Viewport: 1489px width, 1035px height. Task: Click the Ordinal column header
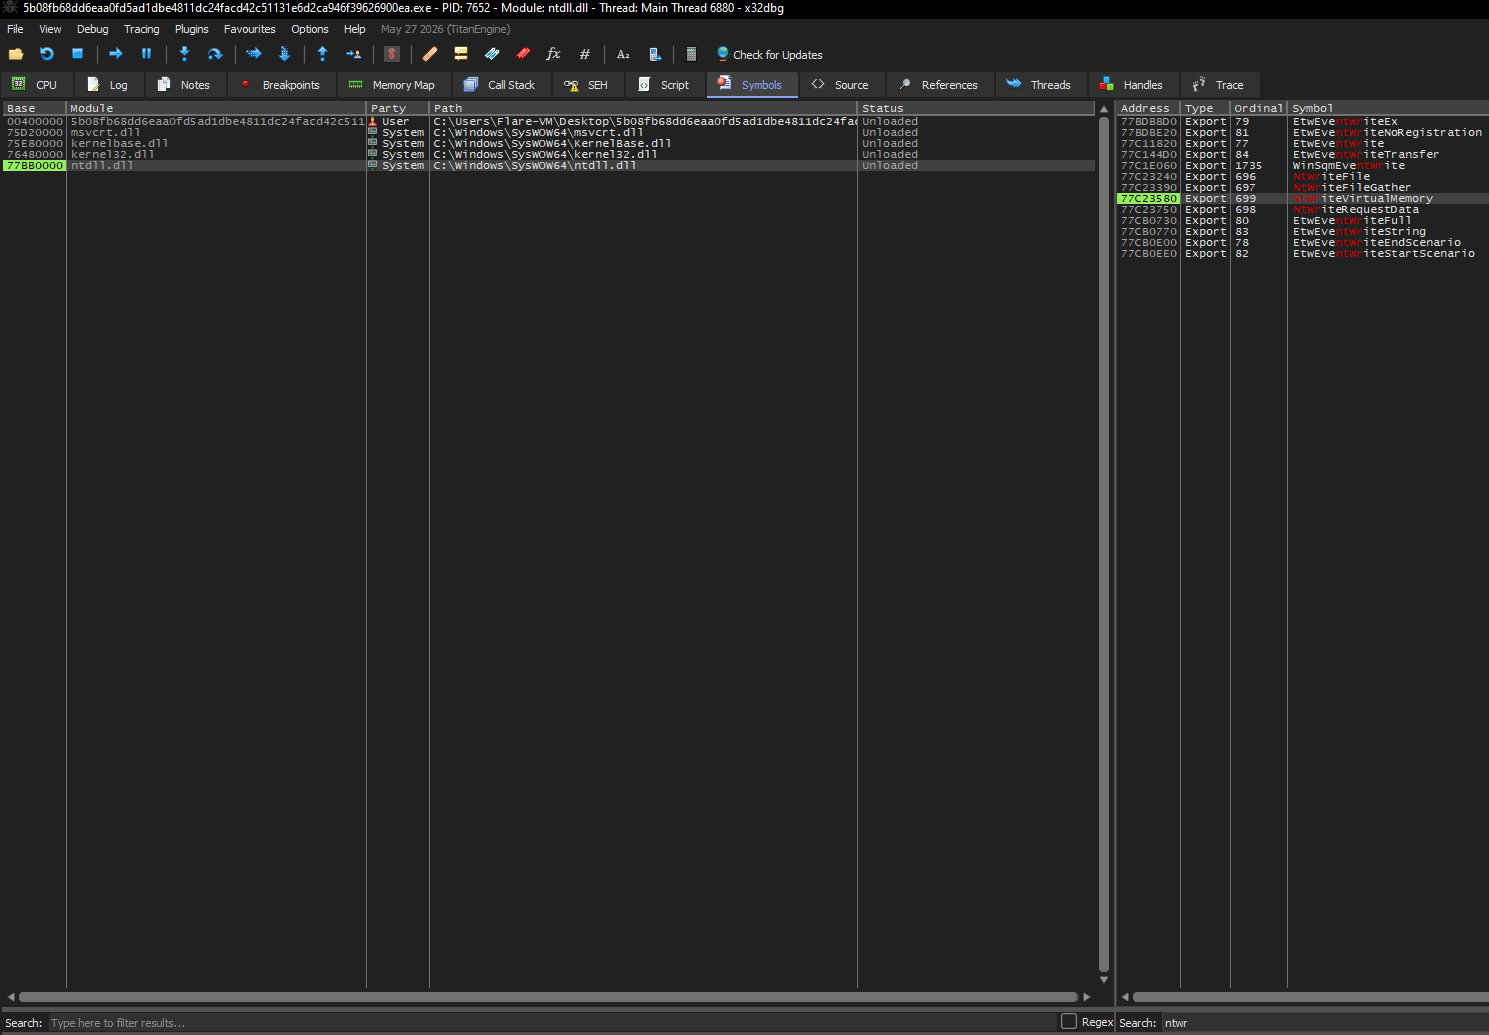(1258, 108)
